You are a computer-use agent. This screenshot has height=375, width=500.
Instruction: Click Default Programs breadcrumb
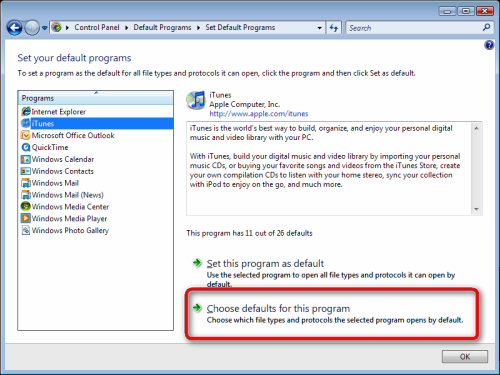pyautogui.click(x=162, y=27)
